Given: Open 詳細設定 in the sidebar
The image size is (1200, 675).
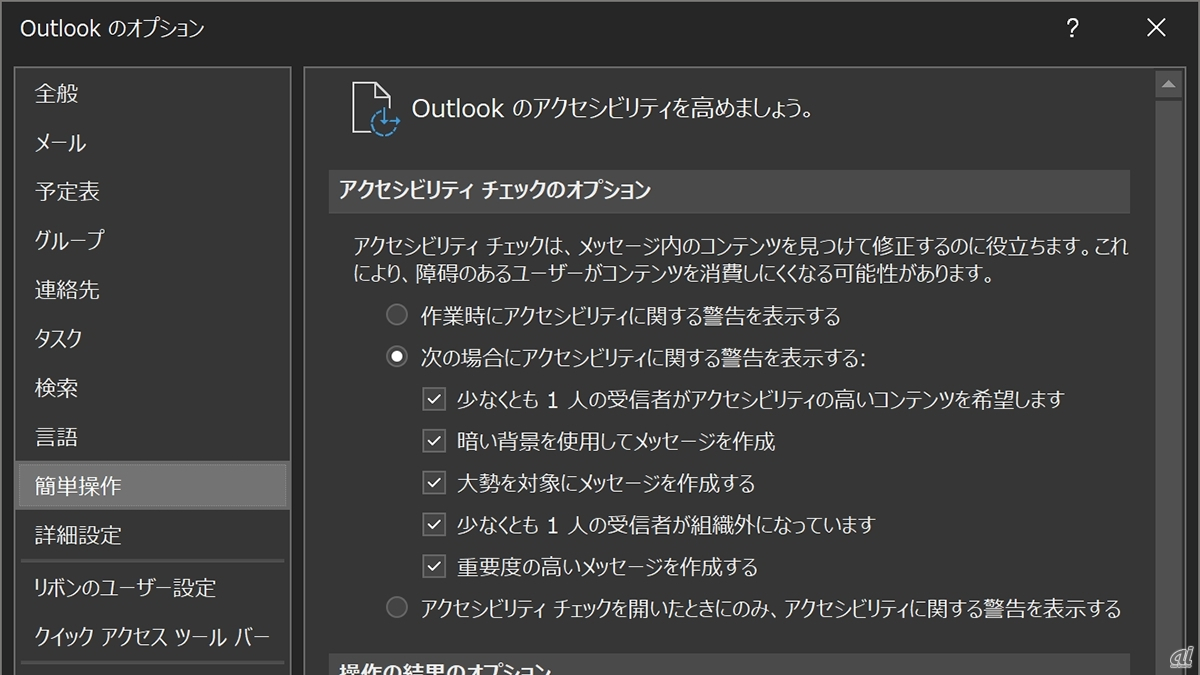Looking at the screenshot, I should [153, 535].
